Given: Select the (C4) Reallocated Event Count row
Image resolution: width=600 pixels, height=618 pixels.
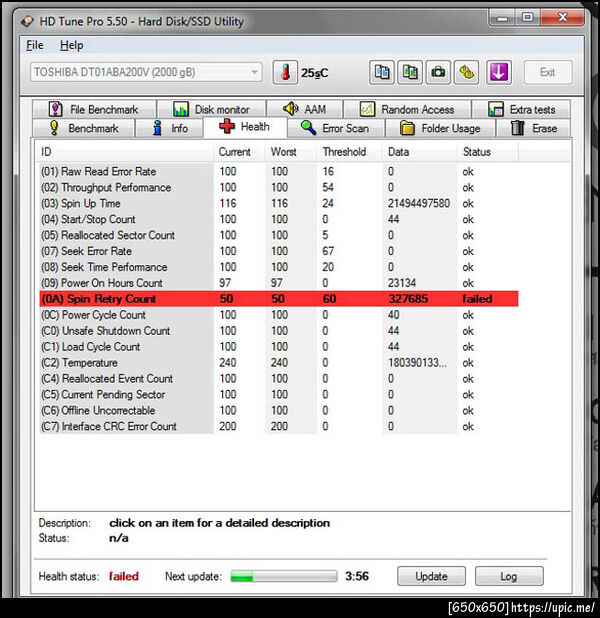Looking at the screenshot, I should click(279, 379).
